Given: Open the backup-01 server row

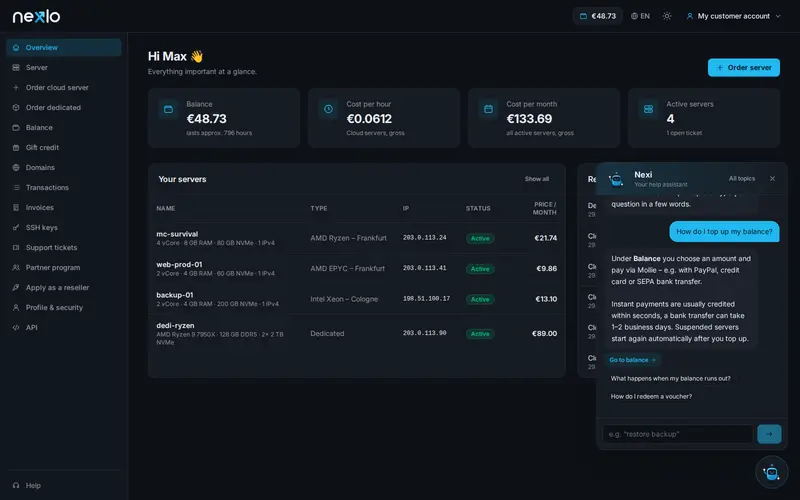Looking at the screenshot, I should 357,299.
